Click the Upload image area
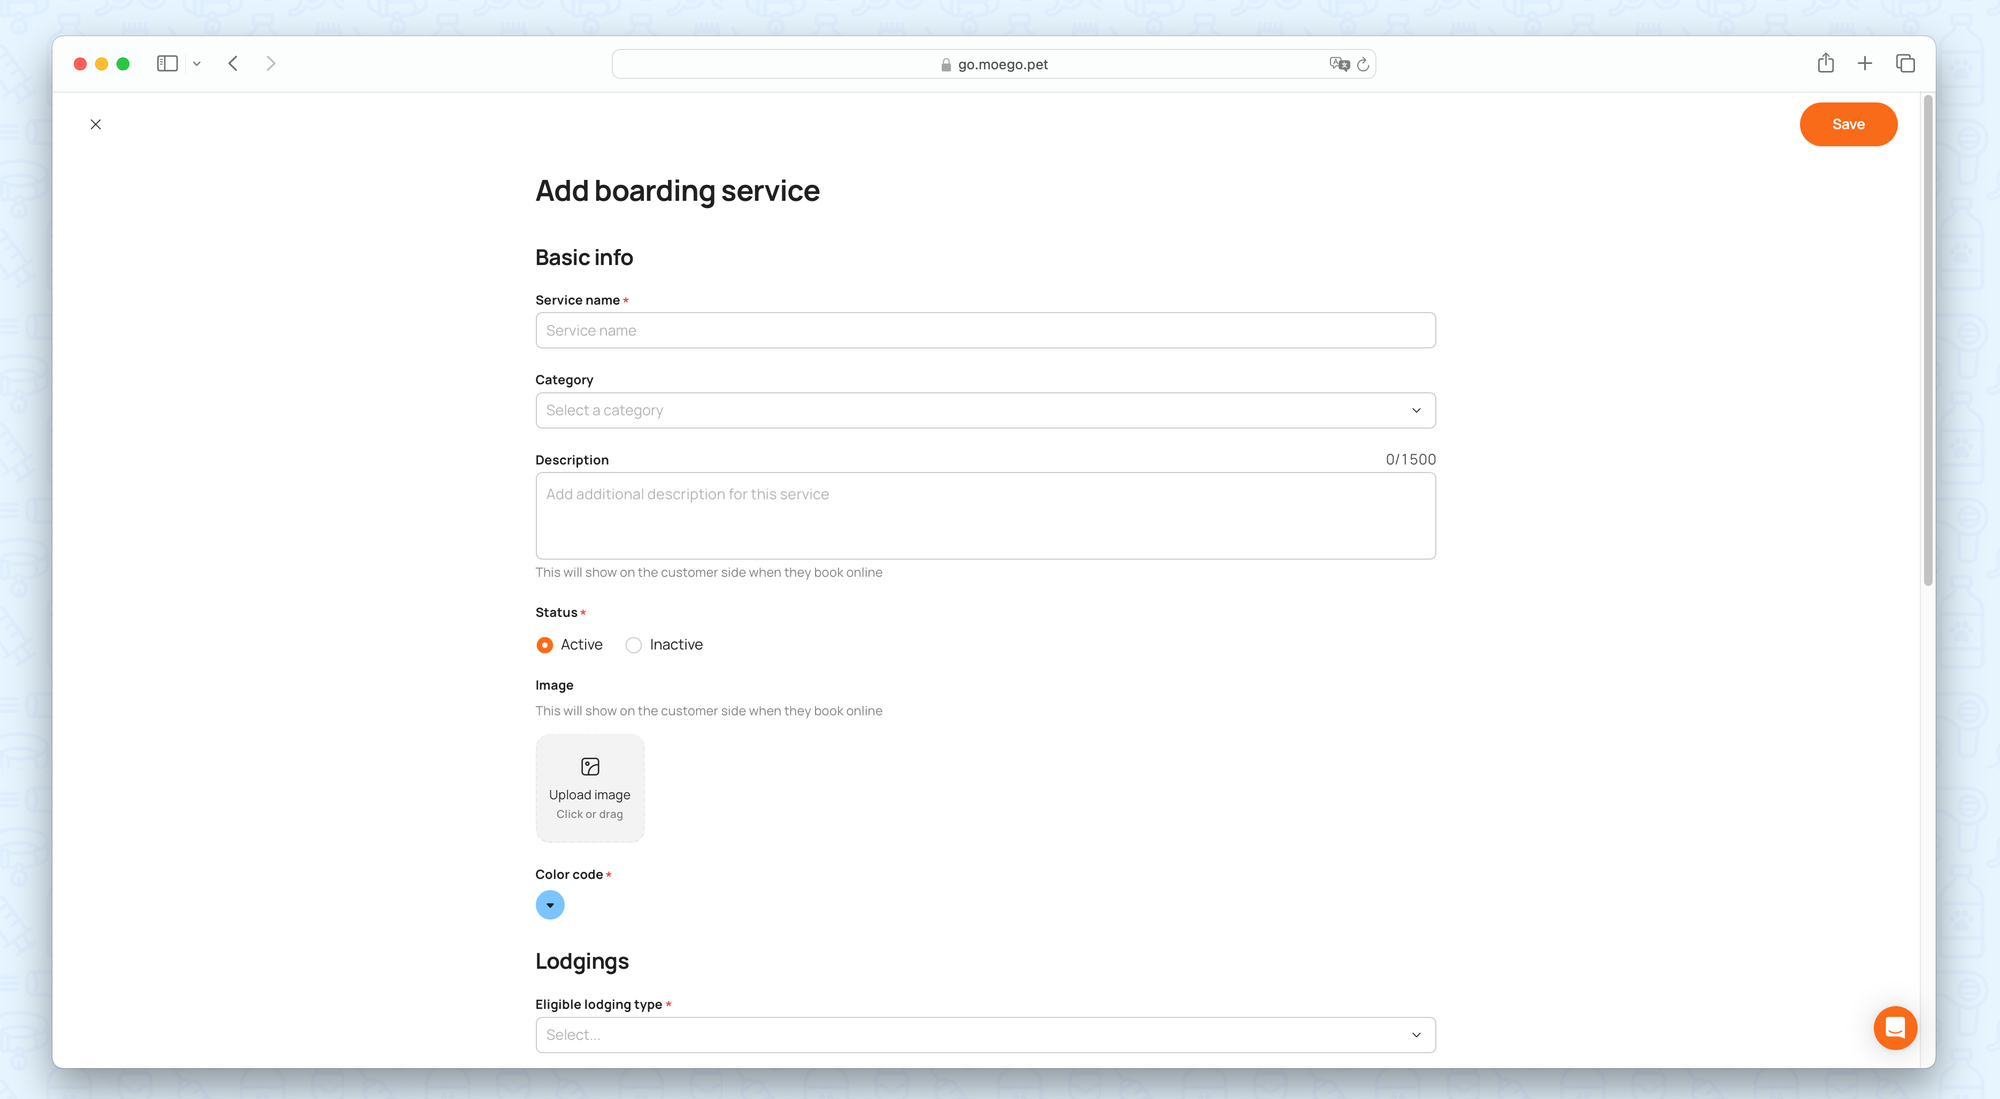The width and height of the screenshot is (2000, 1099). click(x=590, y=788)
